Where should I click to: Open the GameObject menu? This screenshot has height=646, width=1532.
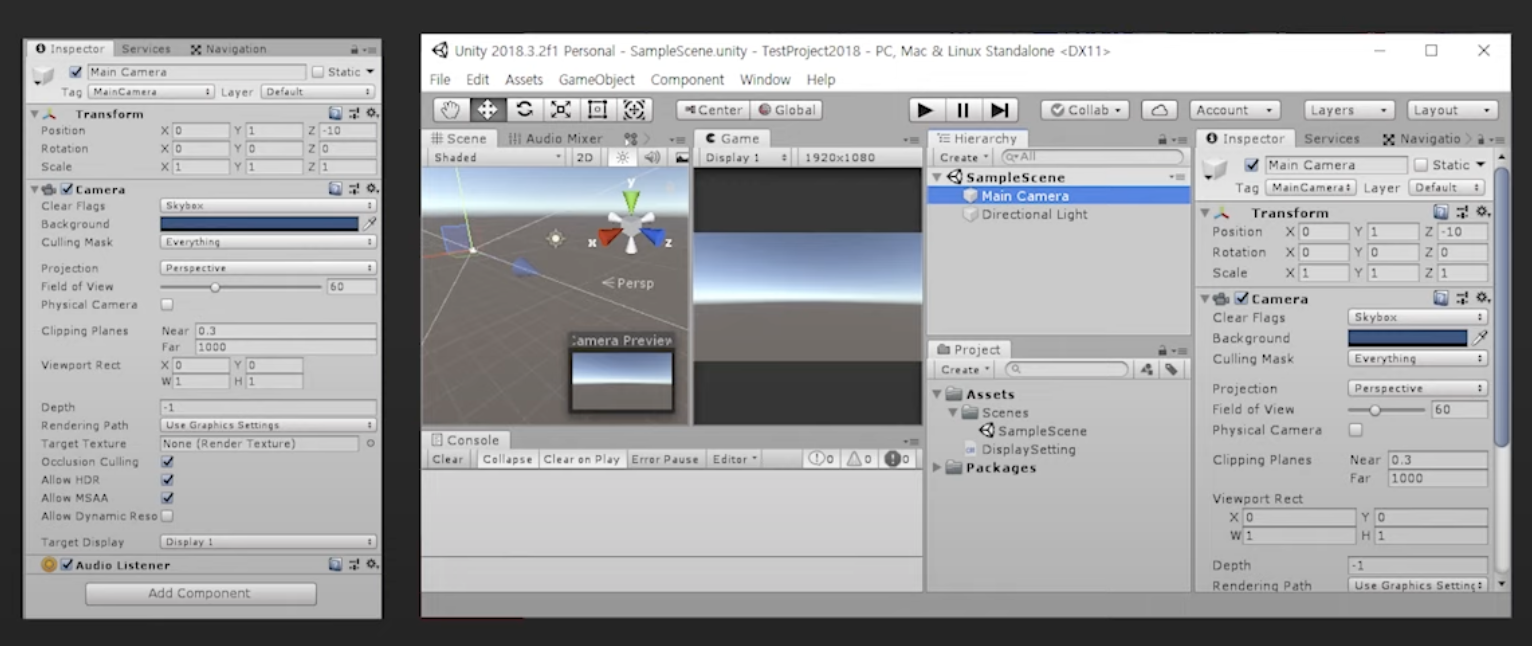click(596, 79)
